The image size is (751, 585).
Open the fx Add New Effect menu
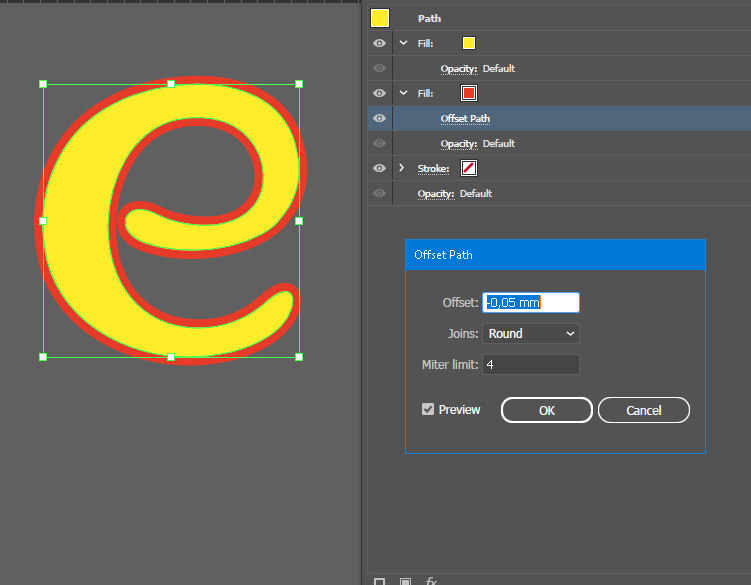pyautogui.click(x=431, y=581)
